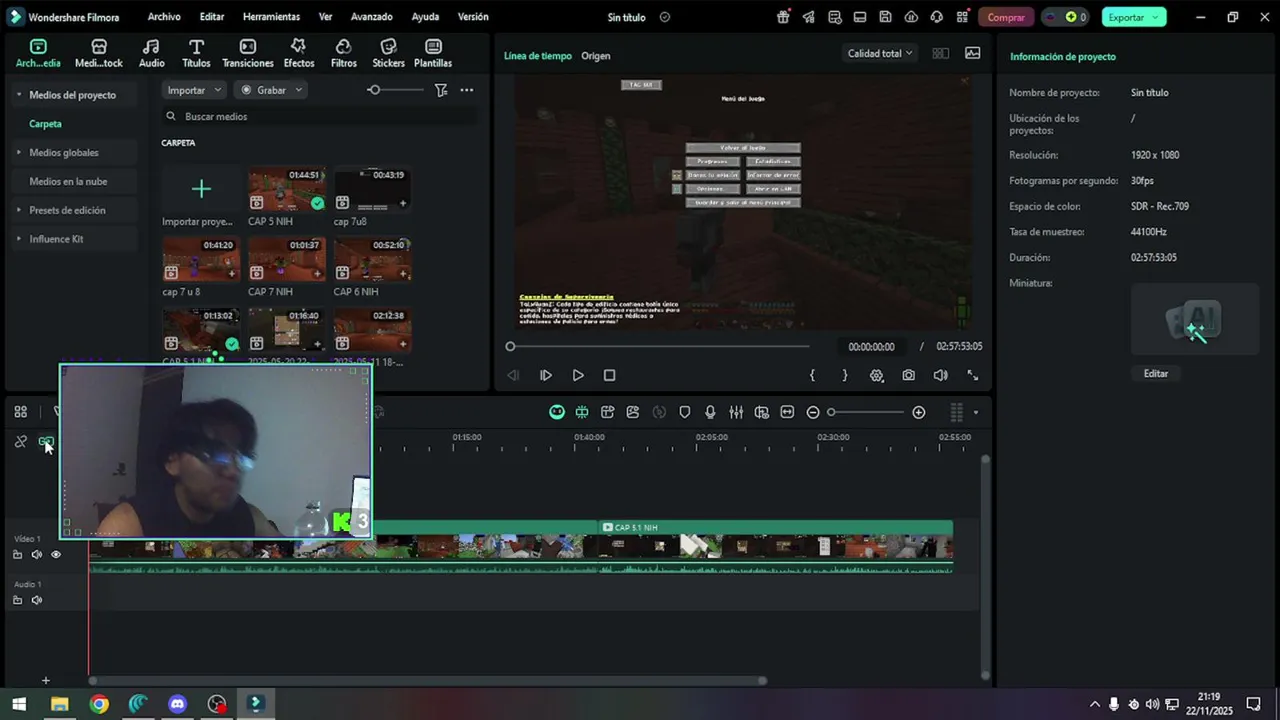Expand Medios globales section
Viewport: 1280px width, 720px height.
18,153
